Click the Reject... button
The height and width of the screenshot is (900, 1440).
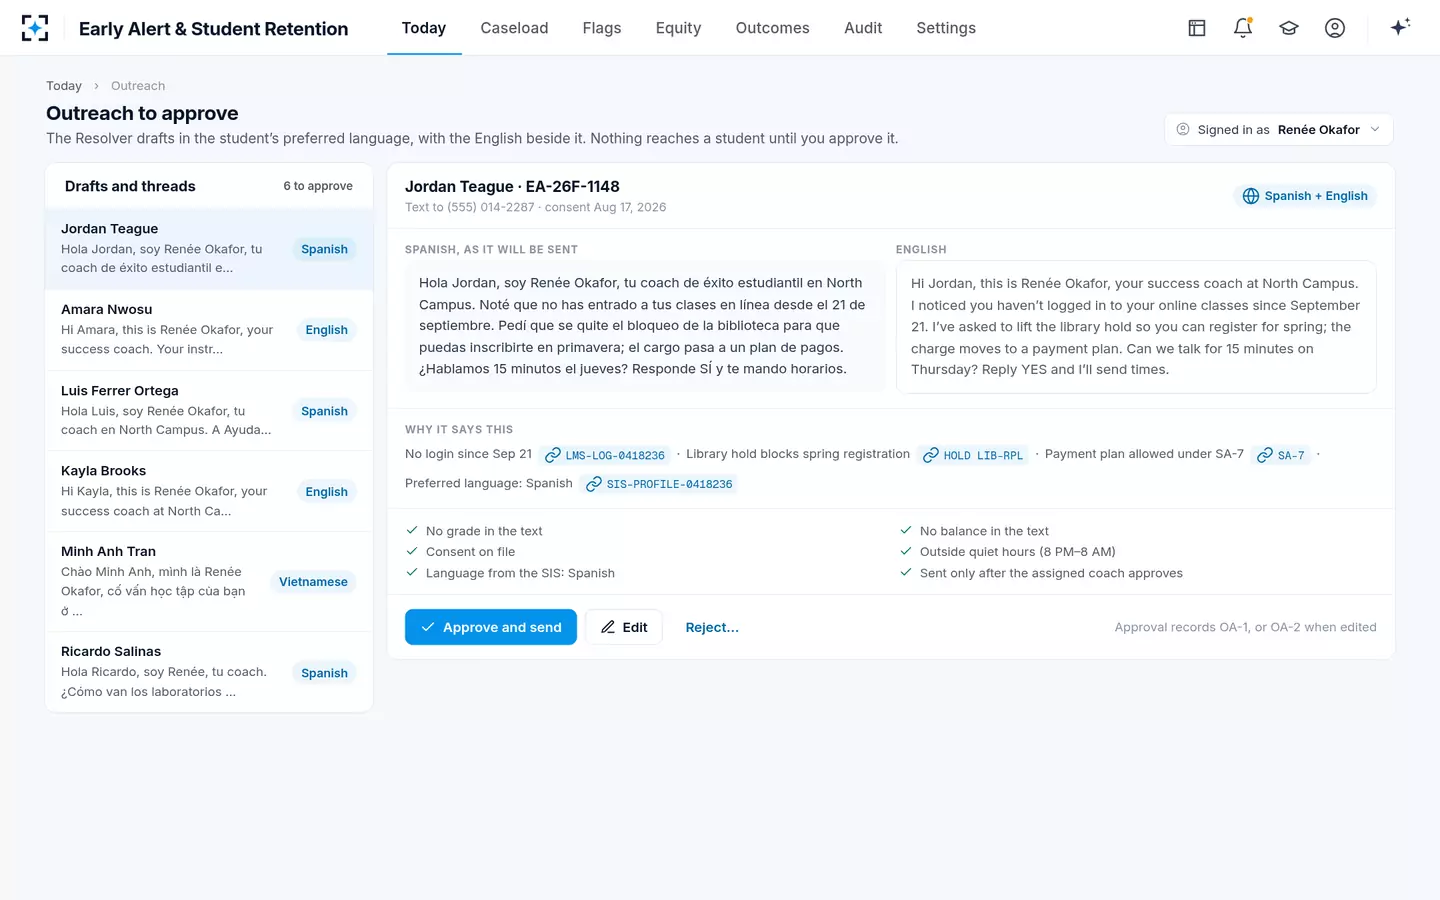pyautogui.click(x=712, y=627)
